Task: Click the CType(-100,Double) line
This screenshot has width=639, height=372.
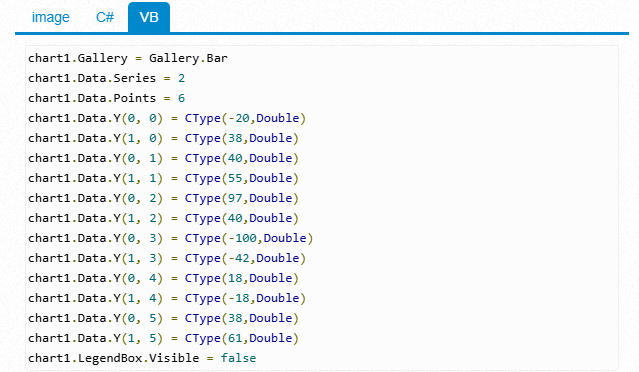Action: point(170,238)
